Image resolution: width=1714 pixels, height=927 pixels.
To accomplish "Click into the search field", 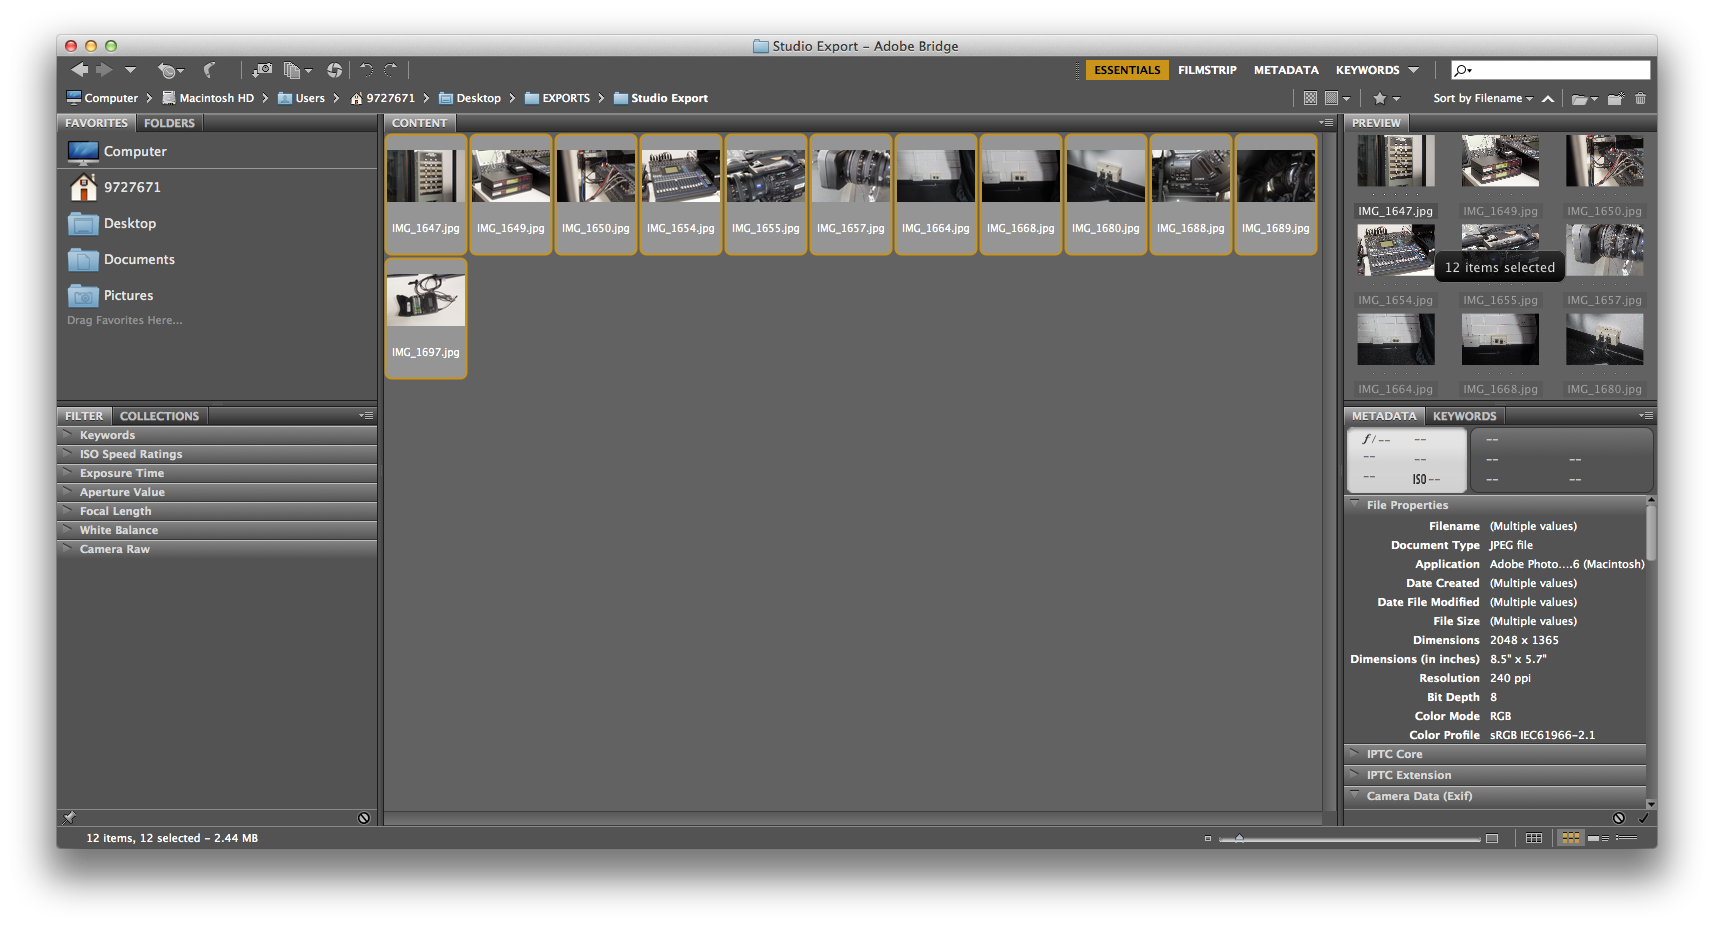I will tap(1550, 70).
